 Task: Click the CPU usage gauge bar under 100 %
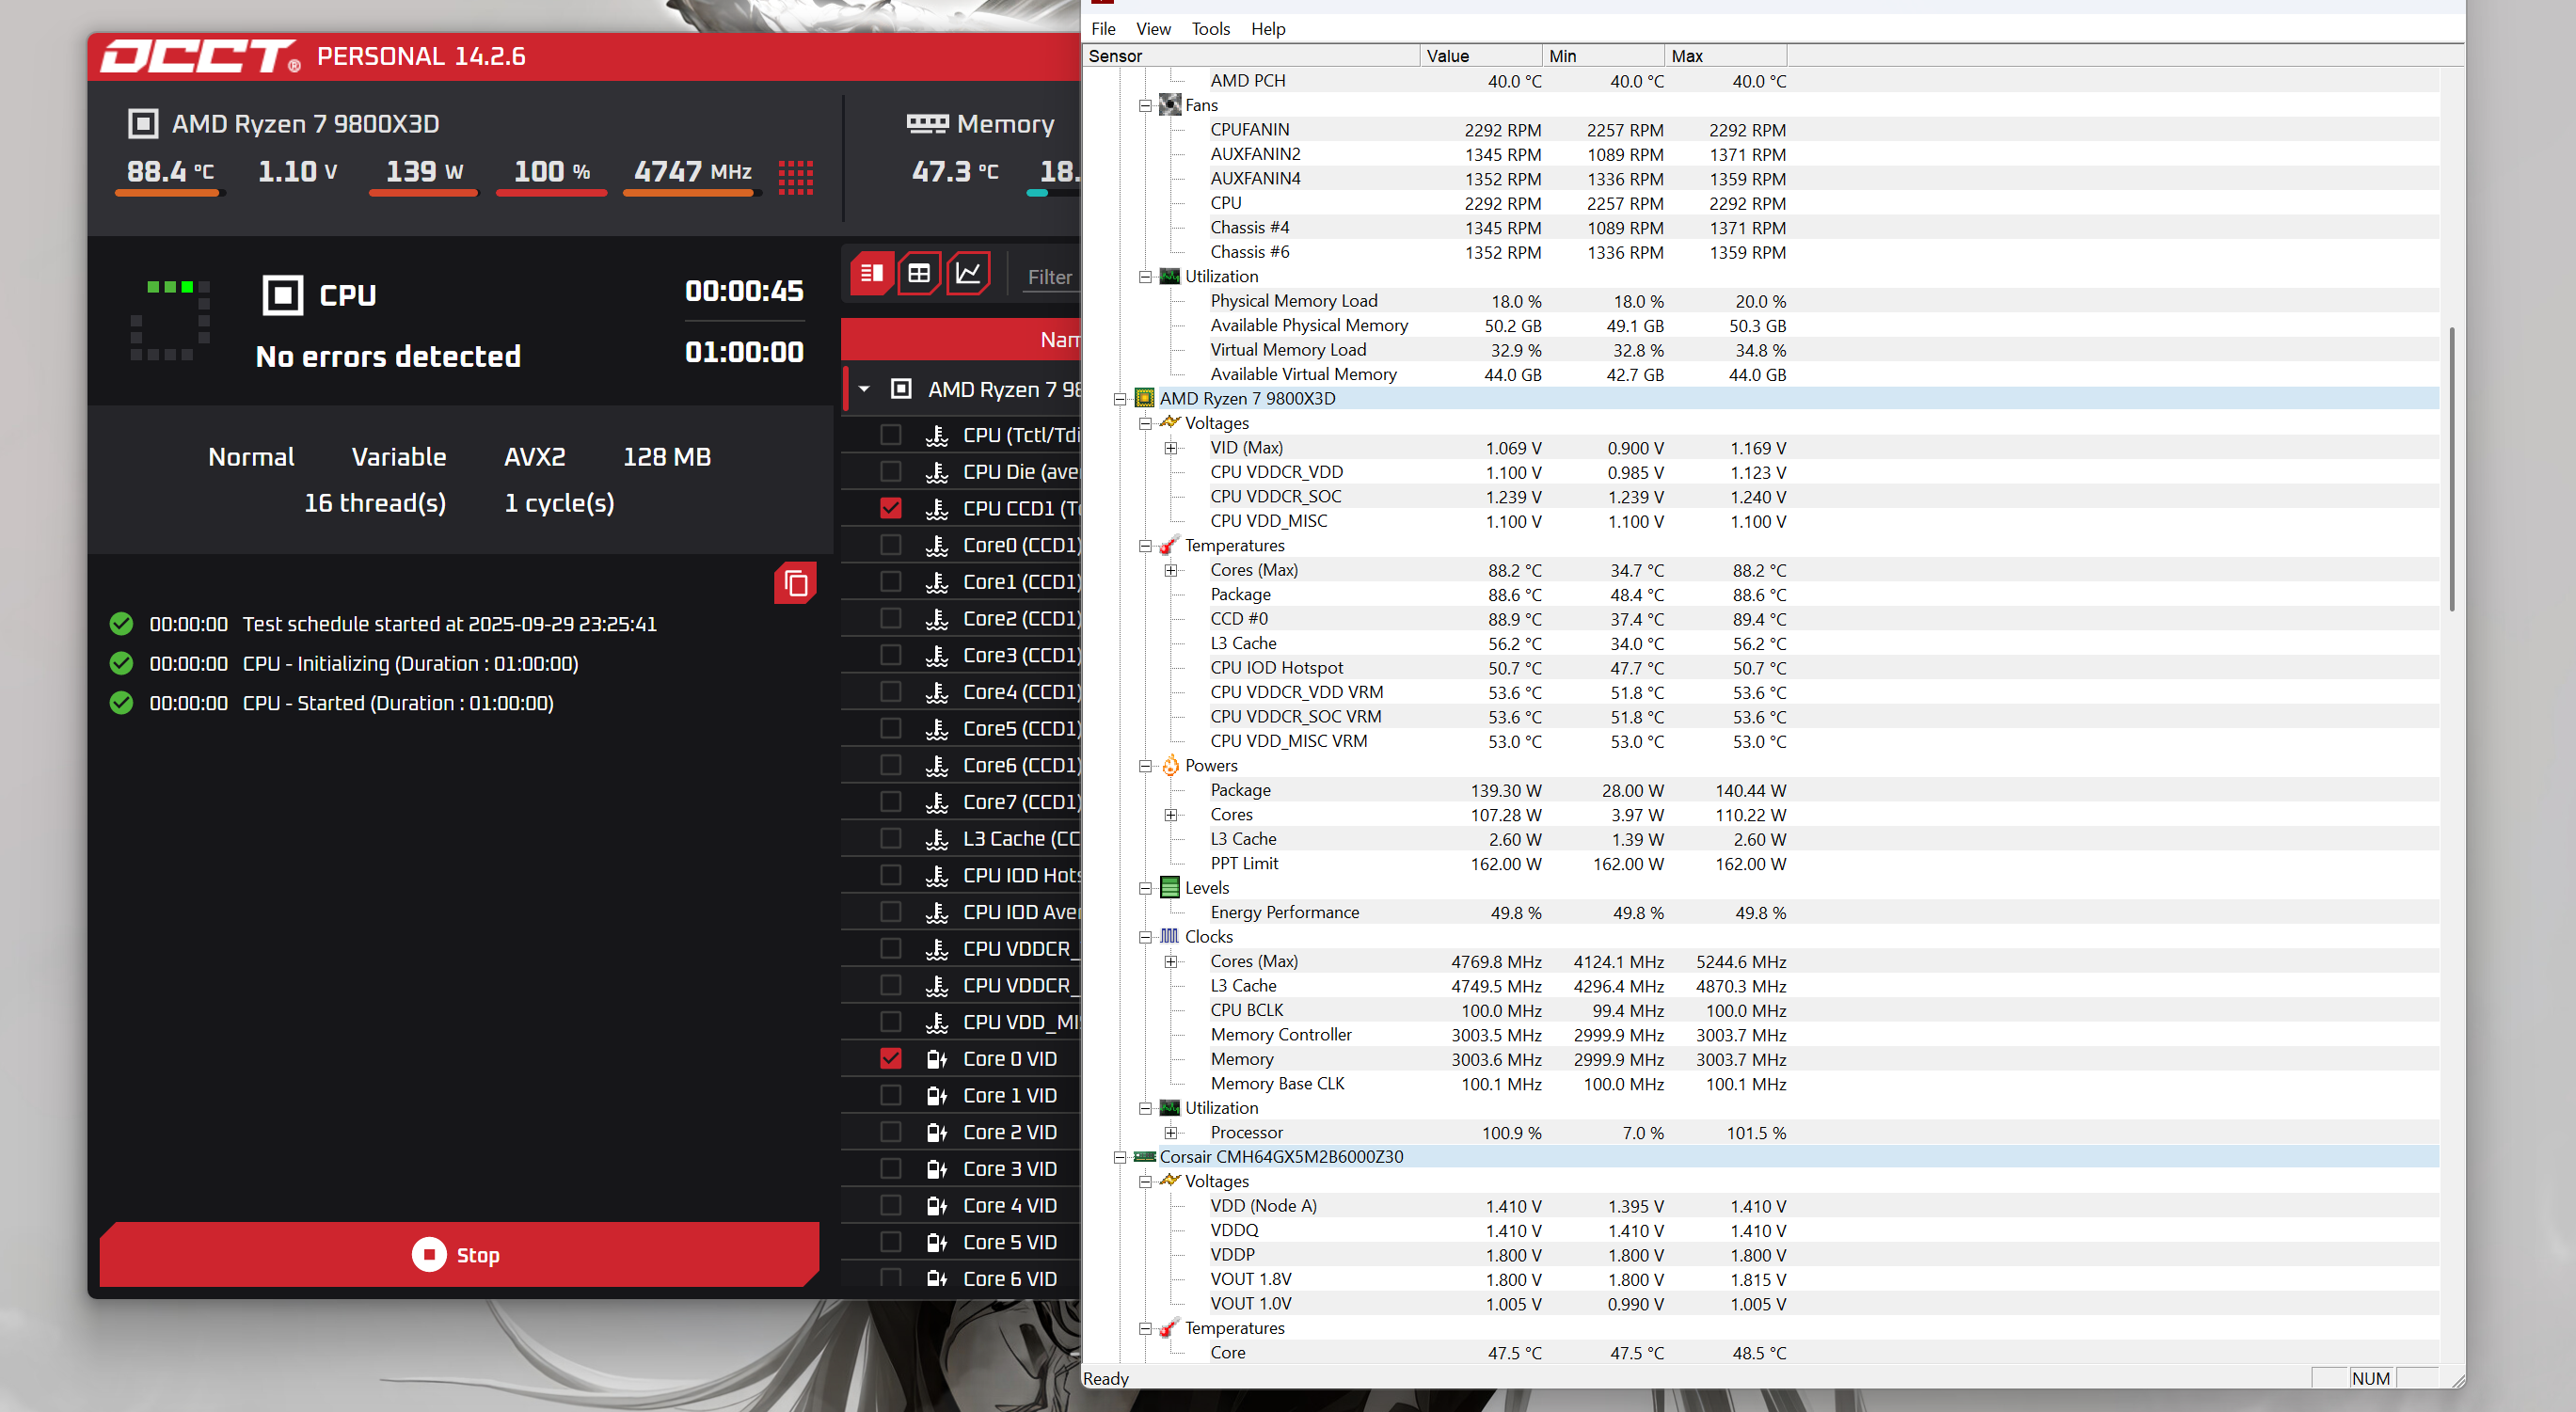(551, 193)
